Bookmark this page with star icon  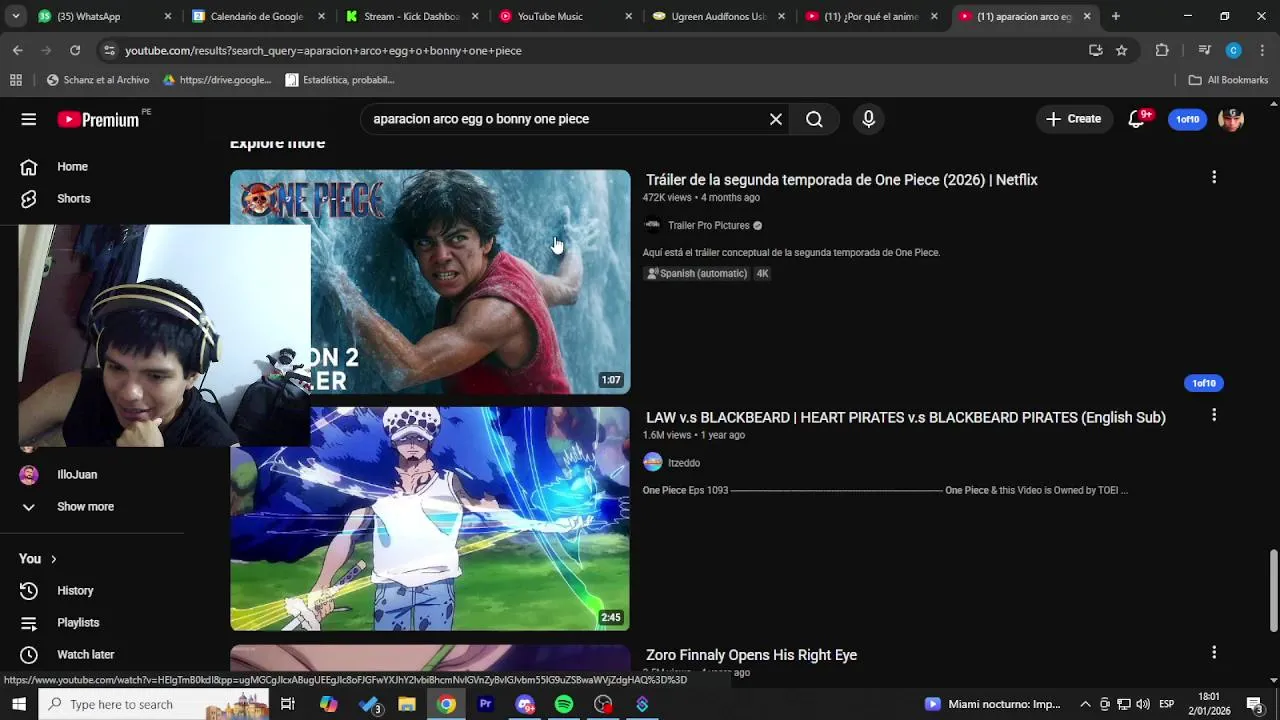pos(1121,50)
